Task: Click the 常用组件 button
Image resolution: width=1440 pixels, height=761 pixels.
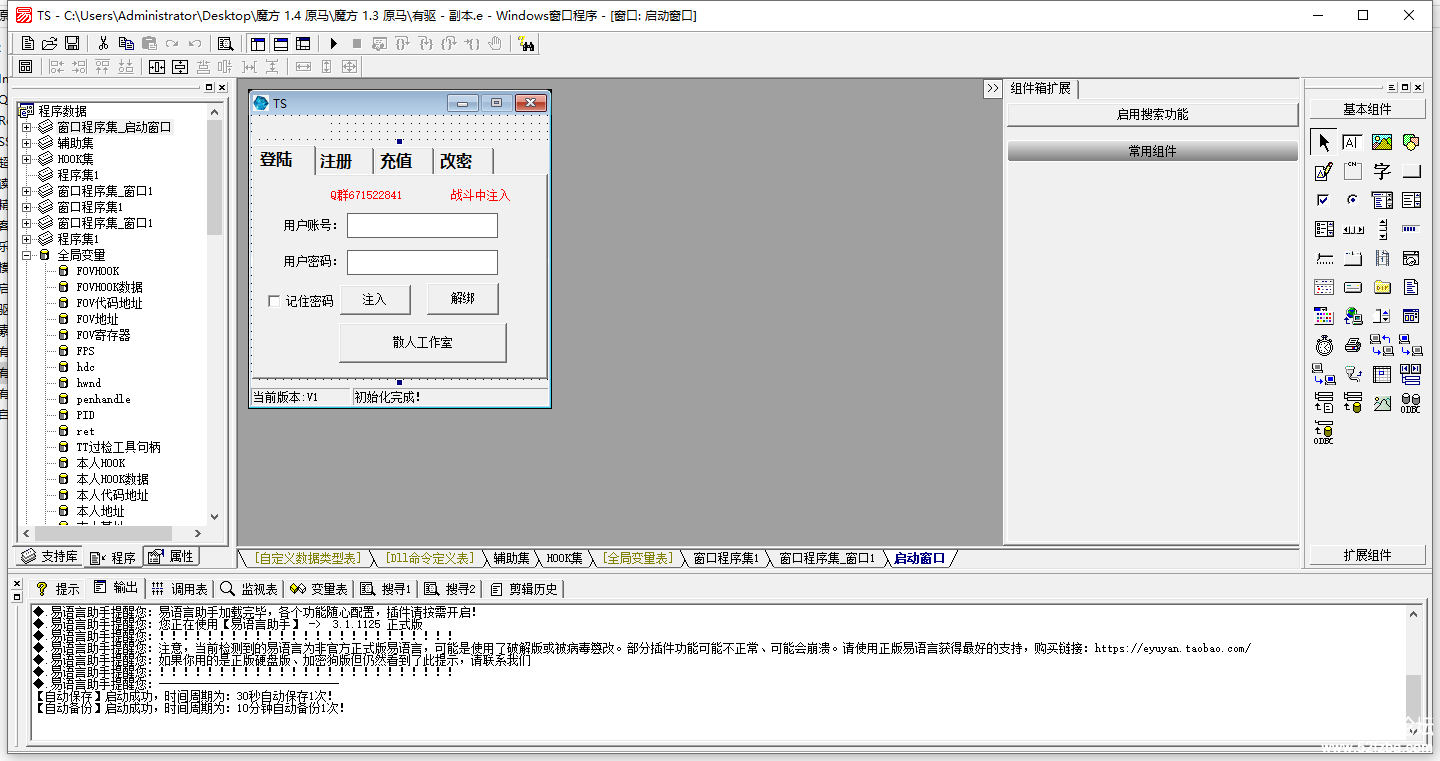Action: click(x=1152, y=151)
